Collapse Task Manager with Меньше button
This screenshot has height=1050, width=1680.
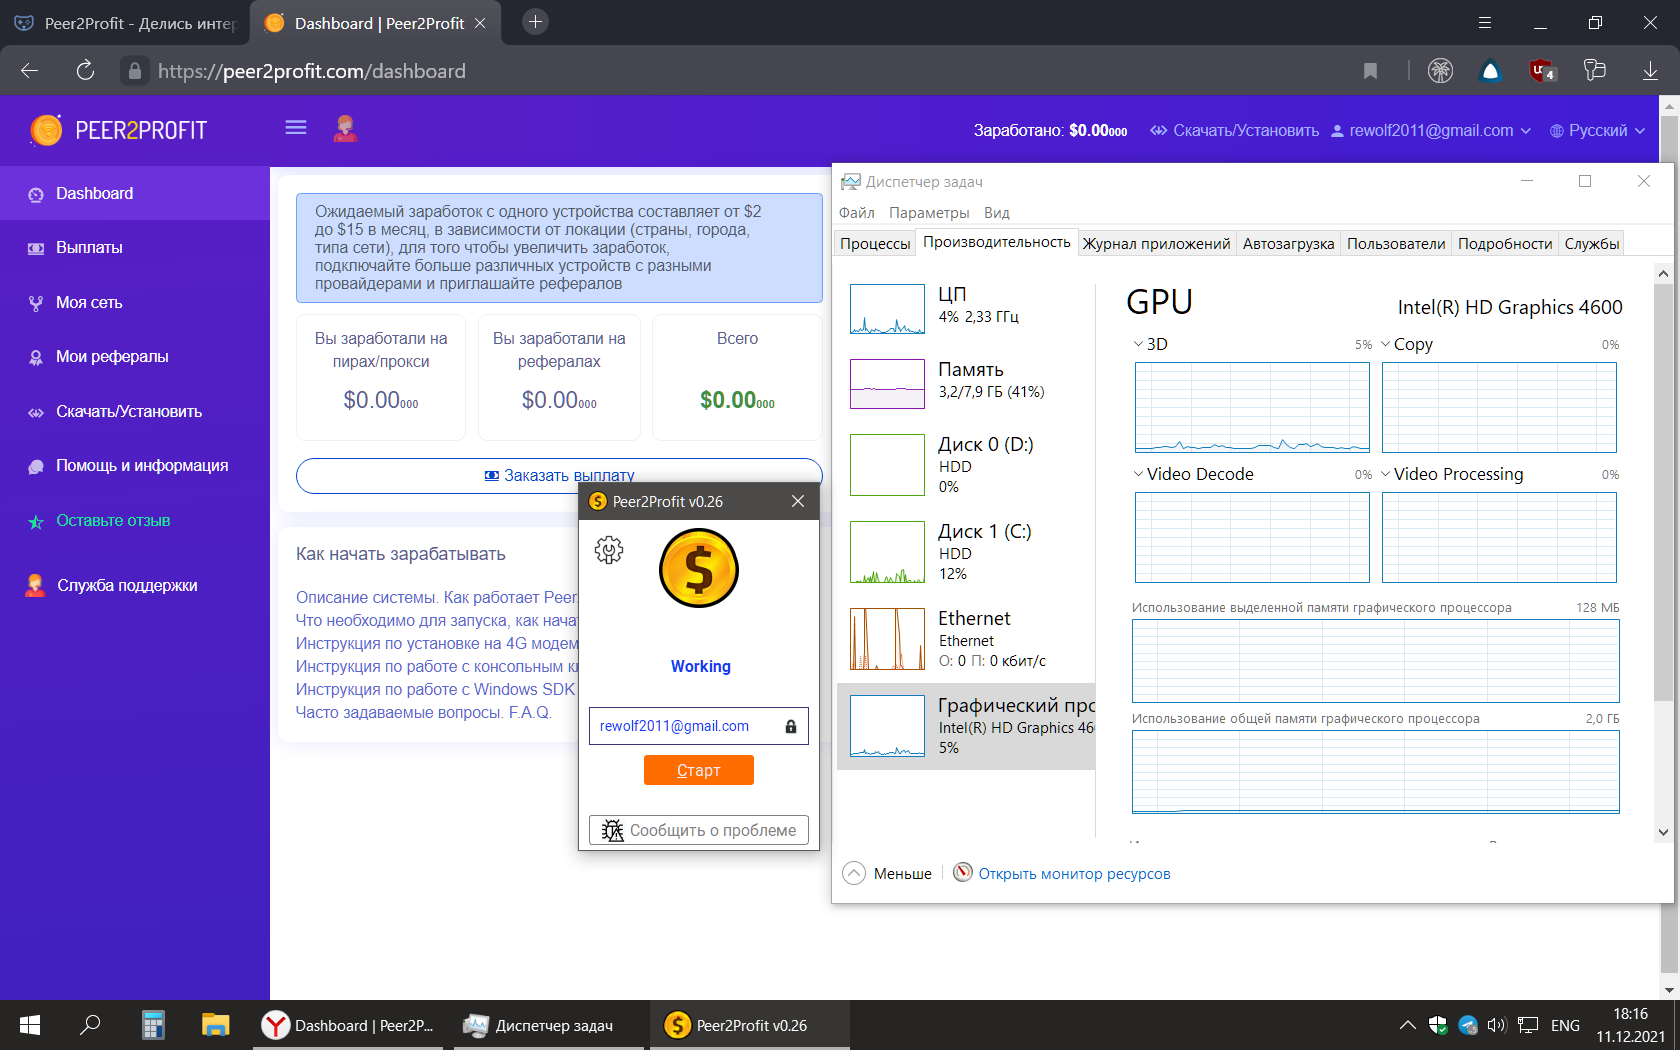click(888, 873)
